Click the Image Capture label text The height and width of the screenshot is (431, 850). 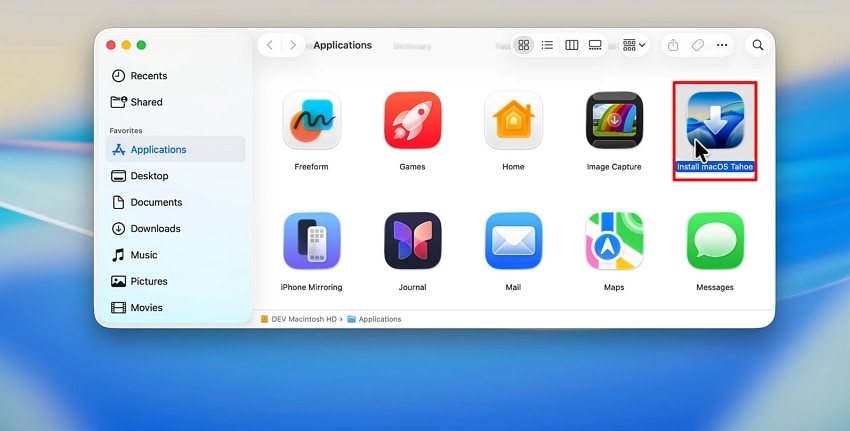[614, 167]
